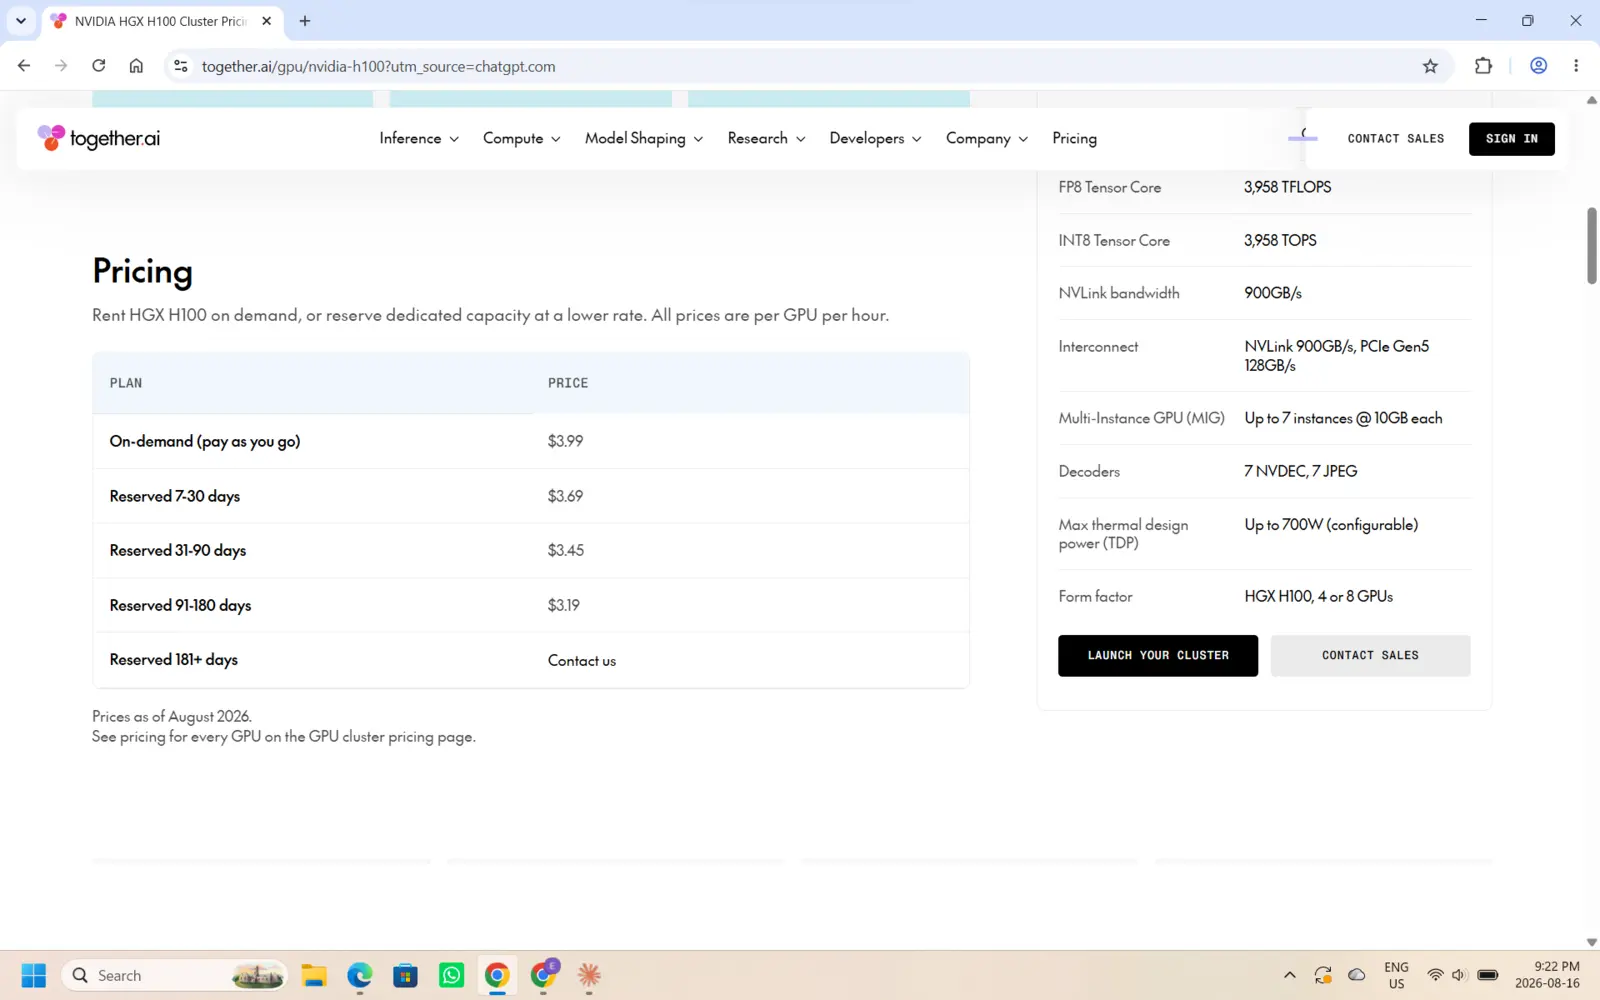This screenshot has width=1600, height=1000.
Task: Open WhatsApp from the taskbar
Action: (451, 975)
